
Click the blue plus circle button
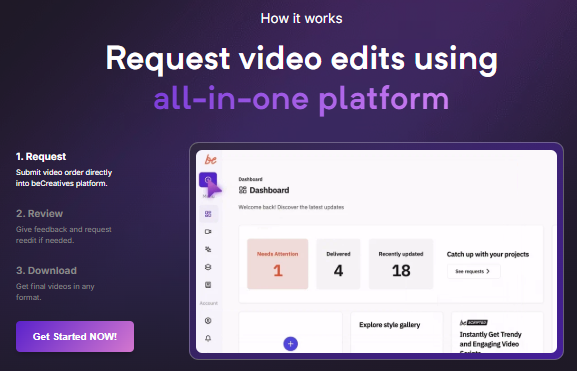pyautogui.click(x=290, y=344)
